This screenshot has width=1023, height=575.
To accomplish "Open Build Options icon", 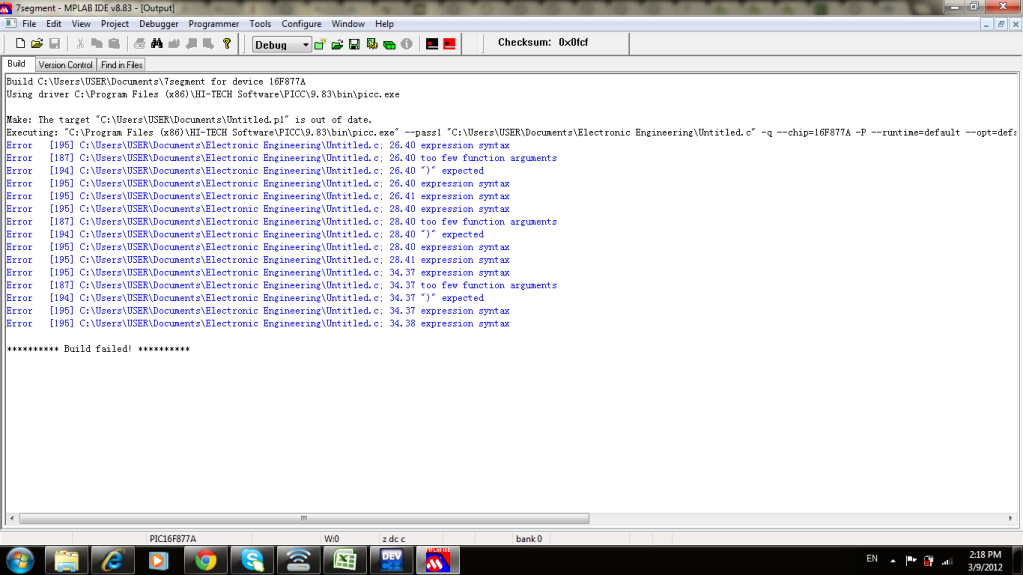I will 372,44.
